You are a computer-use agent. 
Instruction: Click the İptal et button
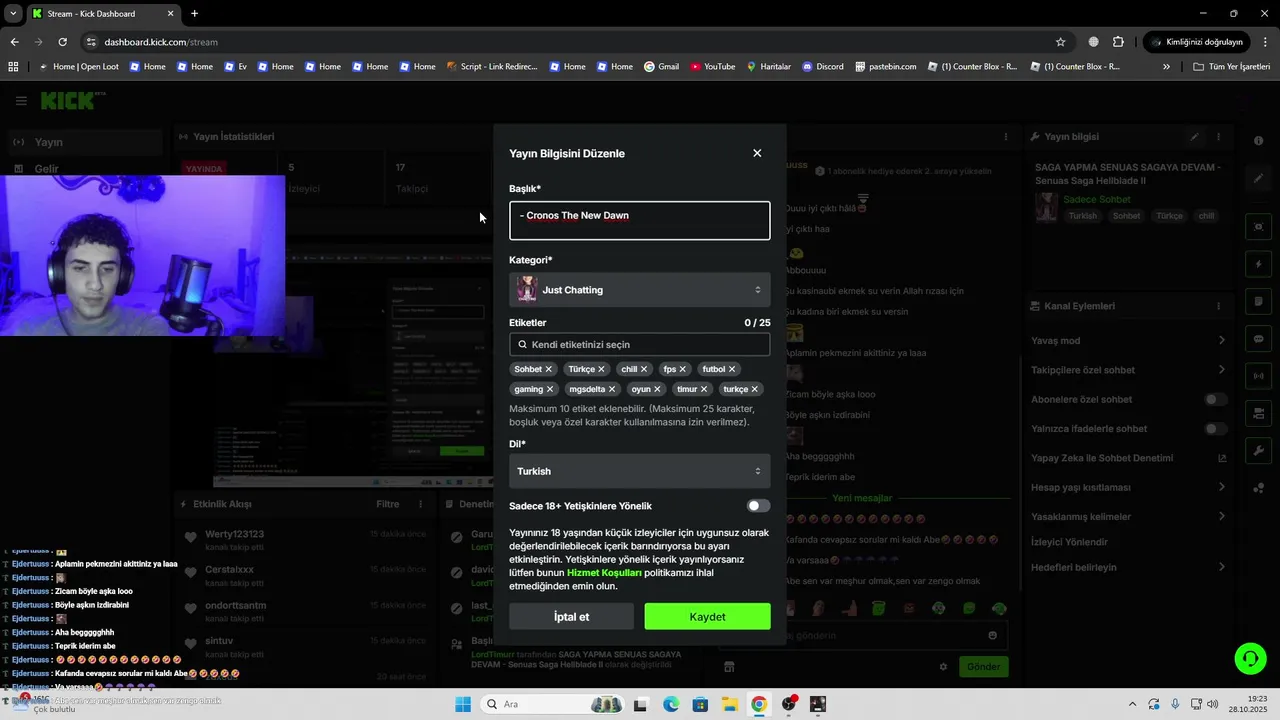(571, 617)
